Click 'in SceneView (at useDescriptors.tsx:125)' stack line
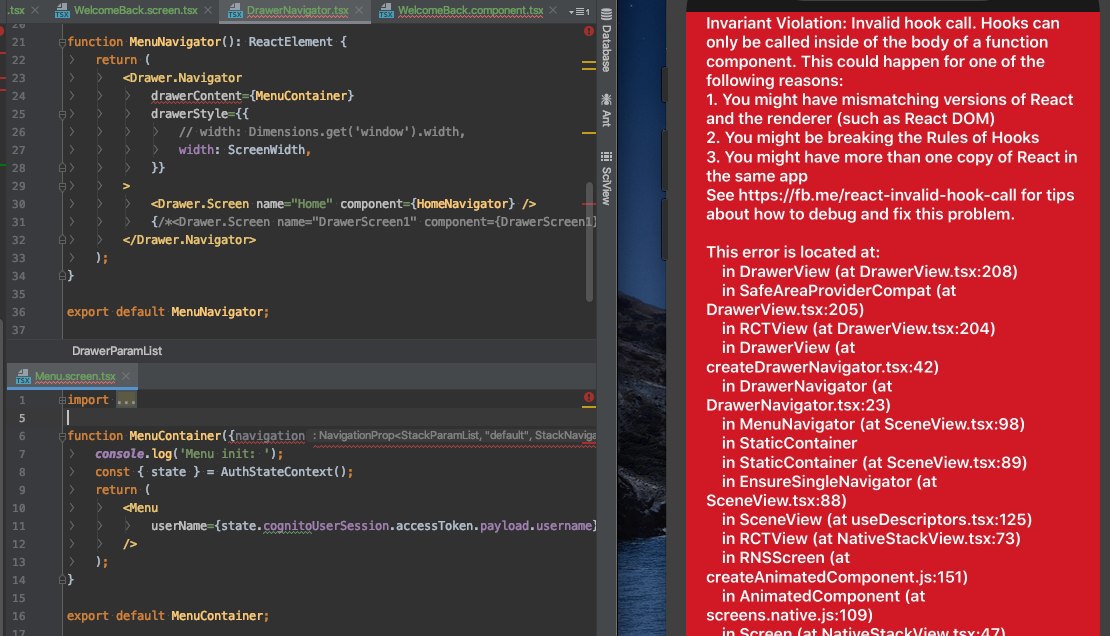 (x=876, y=520)
